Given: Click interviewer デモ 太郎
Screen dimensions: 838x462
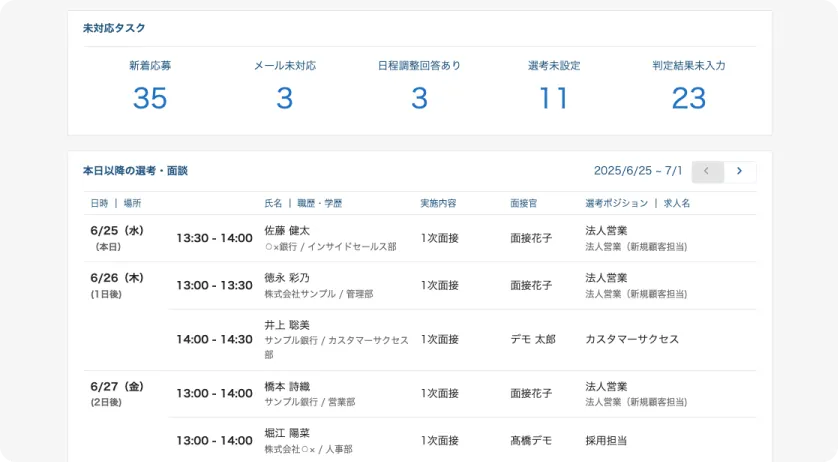Looking at the screenshot, I should click(x=532, y=339).
